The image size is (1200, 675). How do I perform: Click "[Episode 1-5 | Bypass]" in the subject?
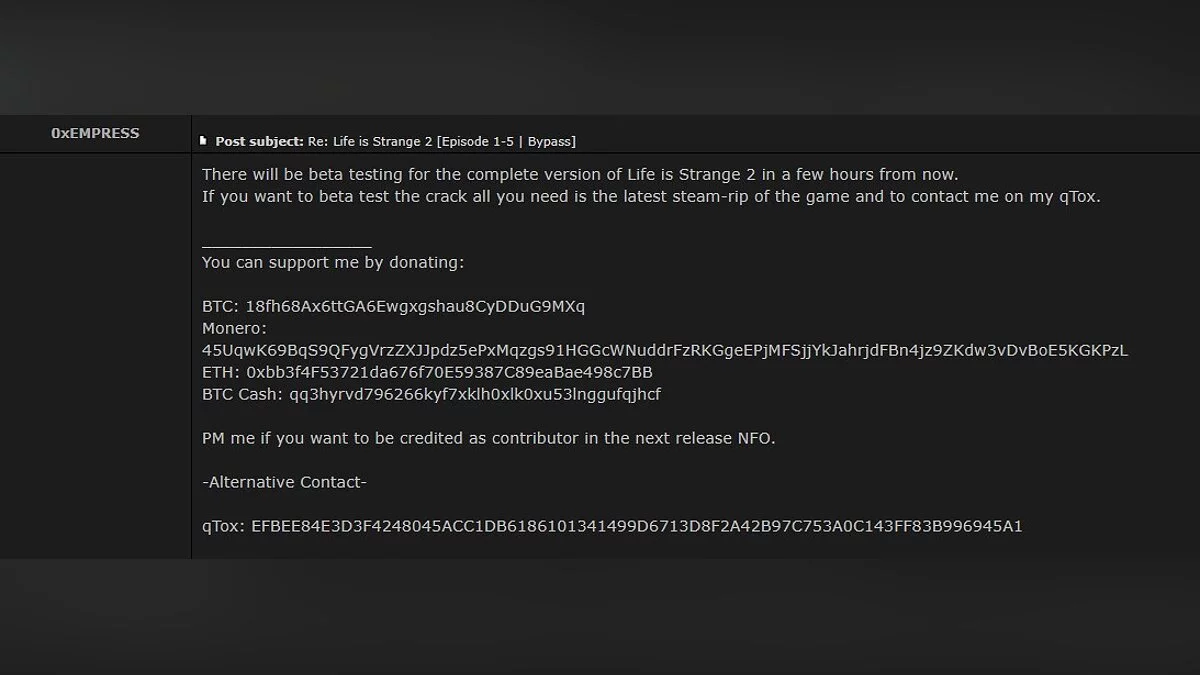click(x=506, y=141)
